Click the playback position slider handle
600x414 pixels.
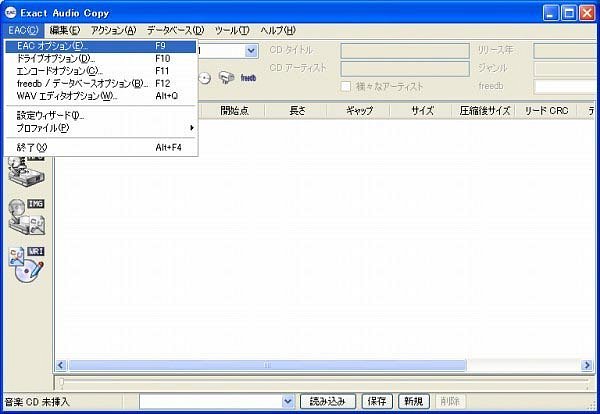pos(61,382)
